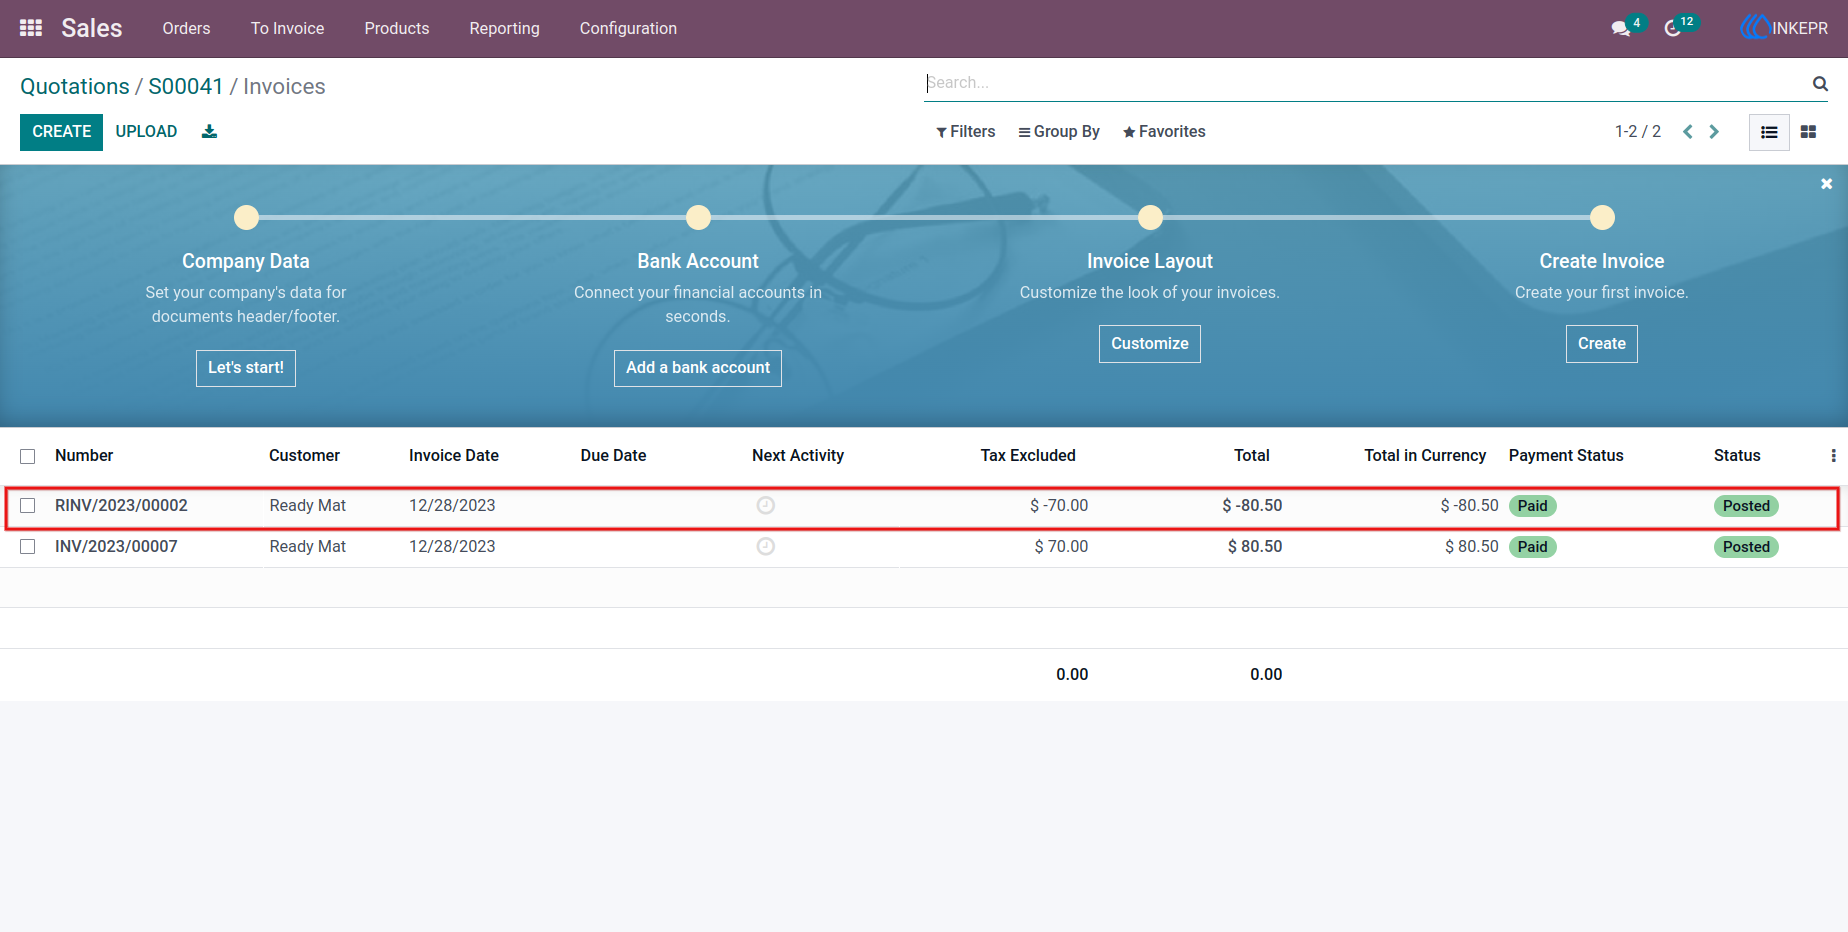The height and width of the screenshot is (932, 1848).
Task: Open the conversations messages icon
Action: [x=1621, y=29]
